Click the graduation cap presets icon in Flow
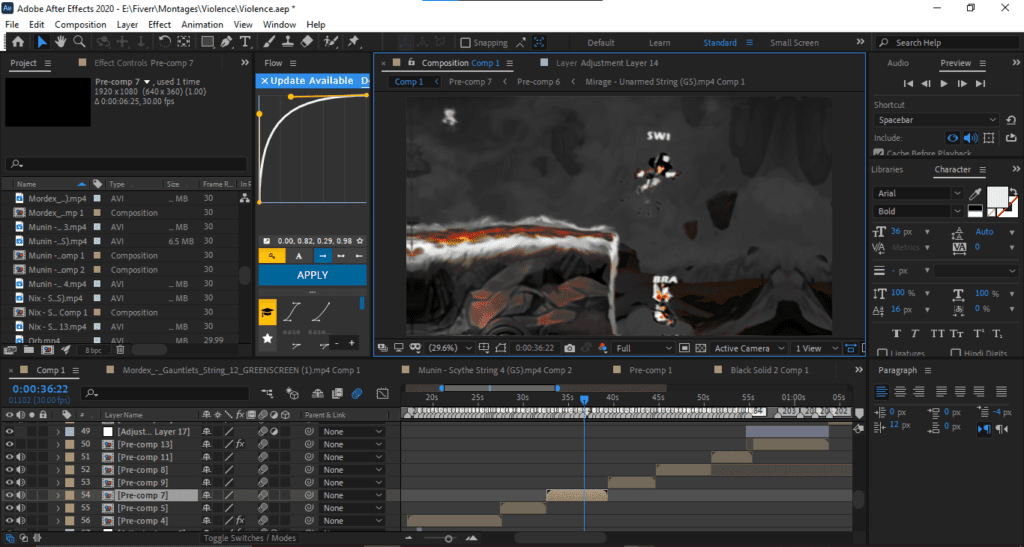This screenshot has width=1024, height=547. (x=268, y=313)
